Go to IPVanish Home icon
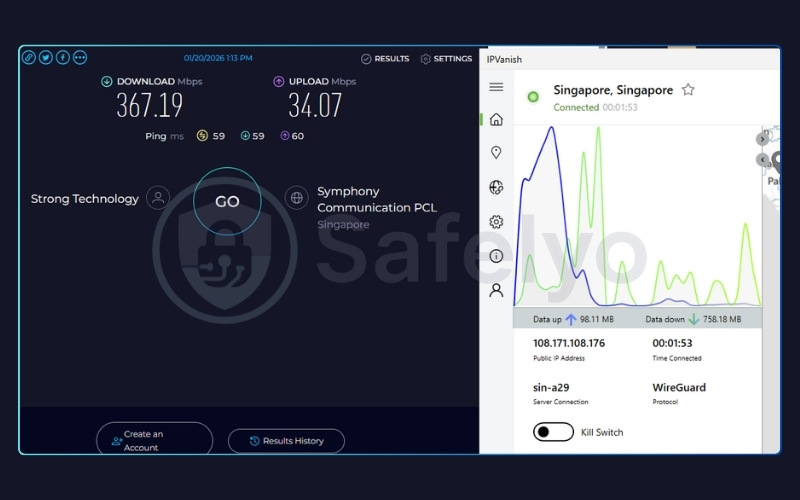 [x=496, y=119]
